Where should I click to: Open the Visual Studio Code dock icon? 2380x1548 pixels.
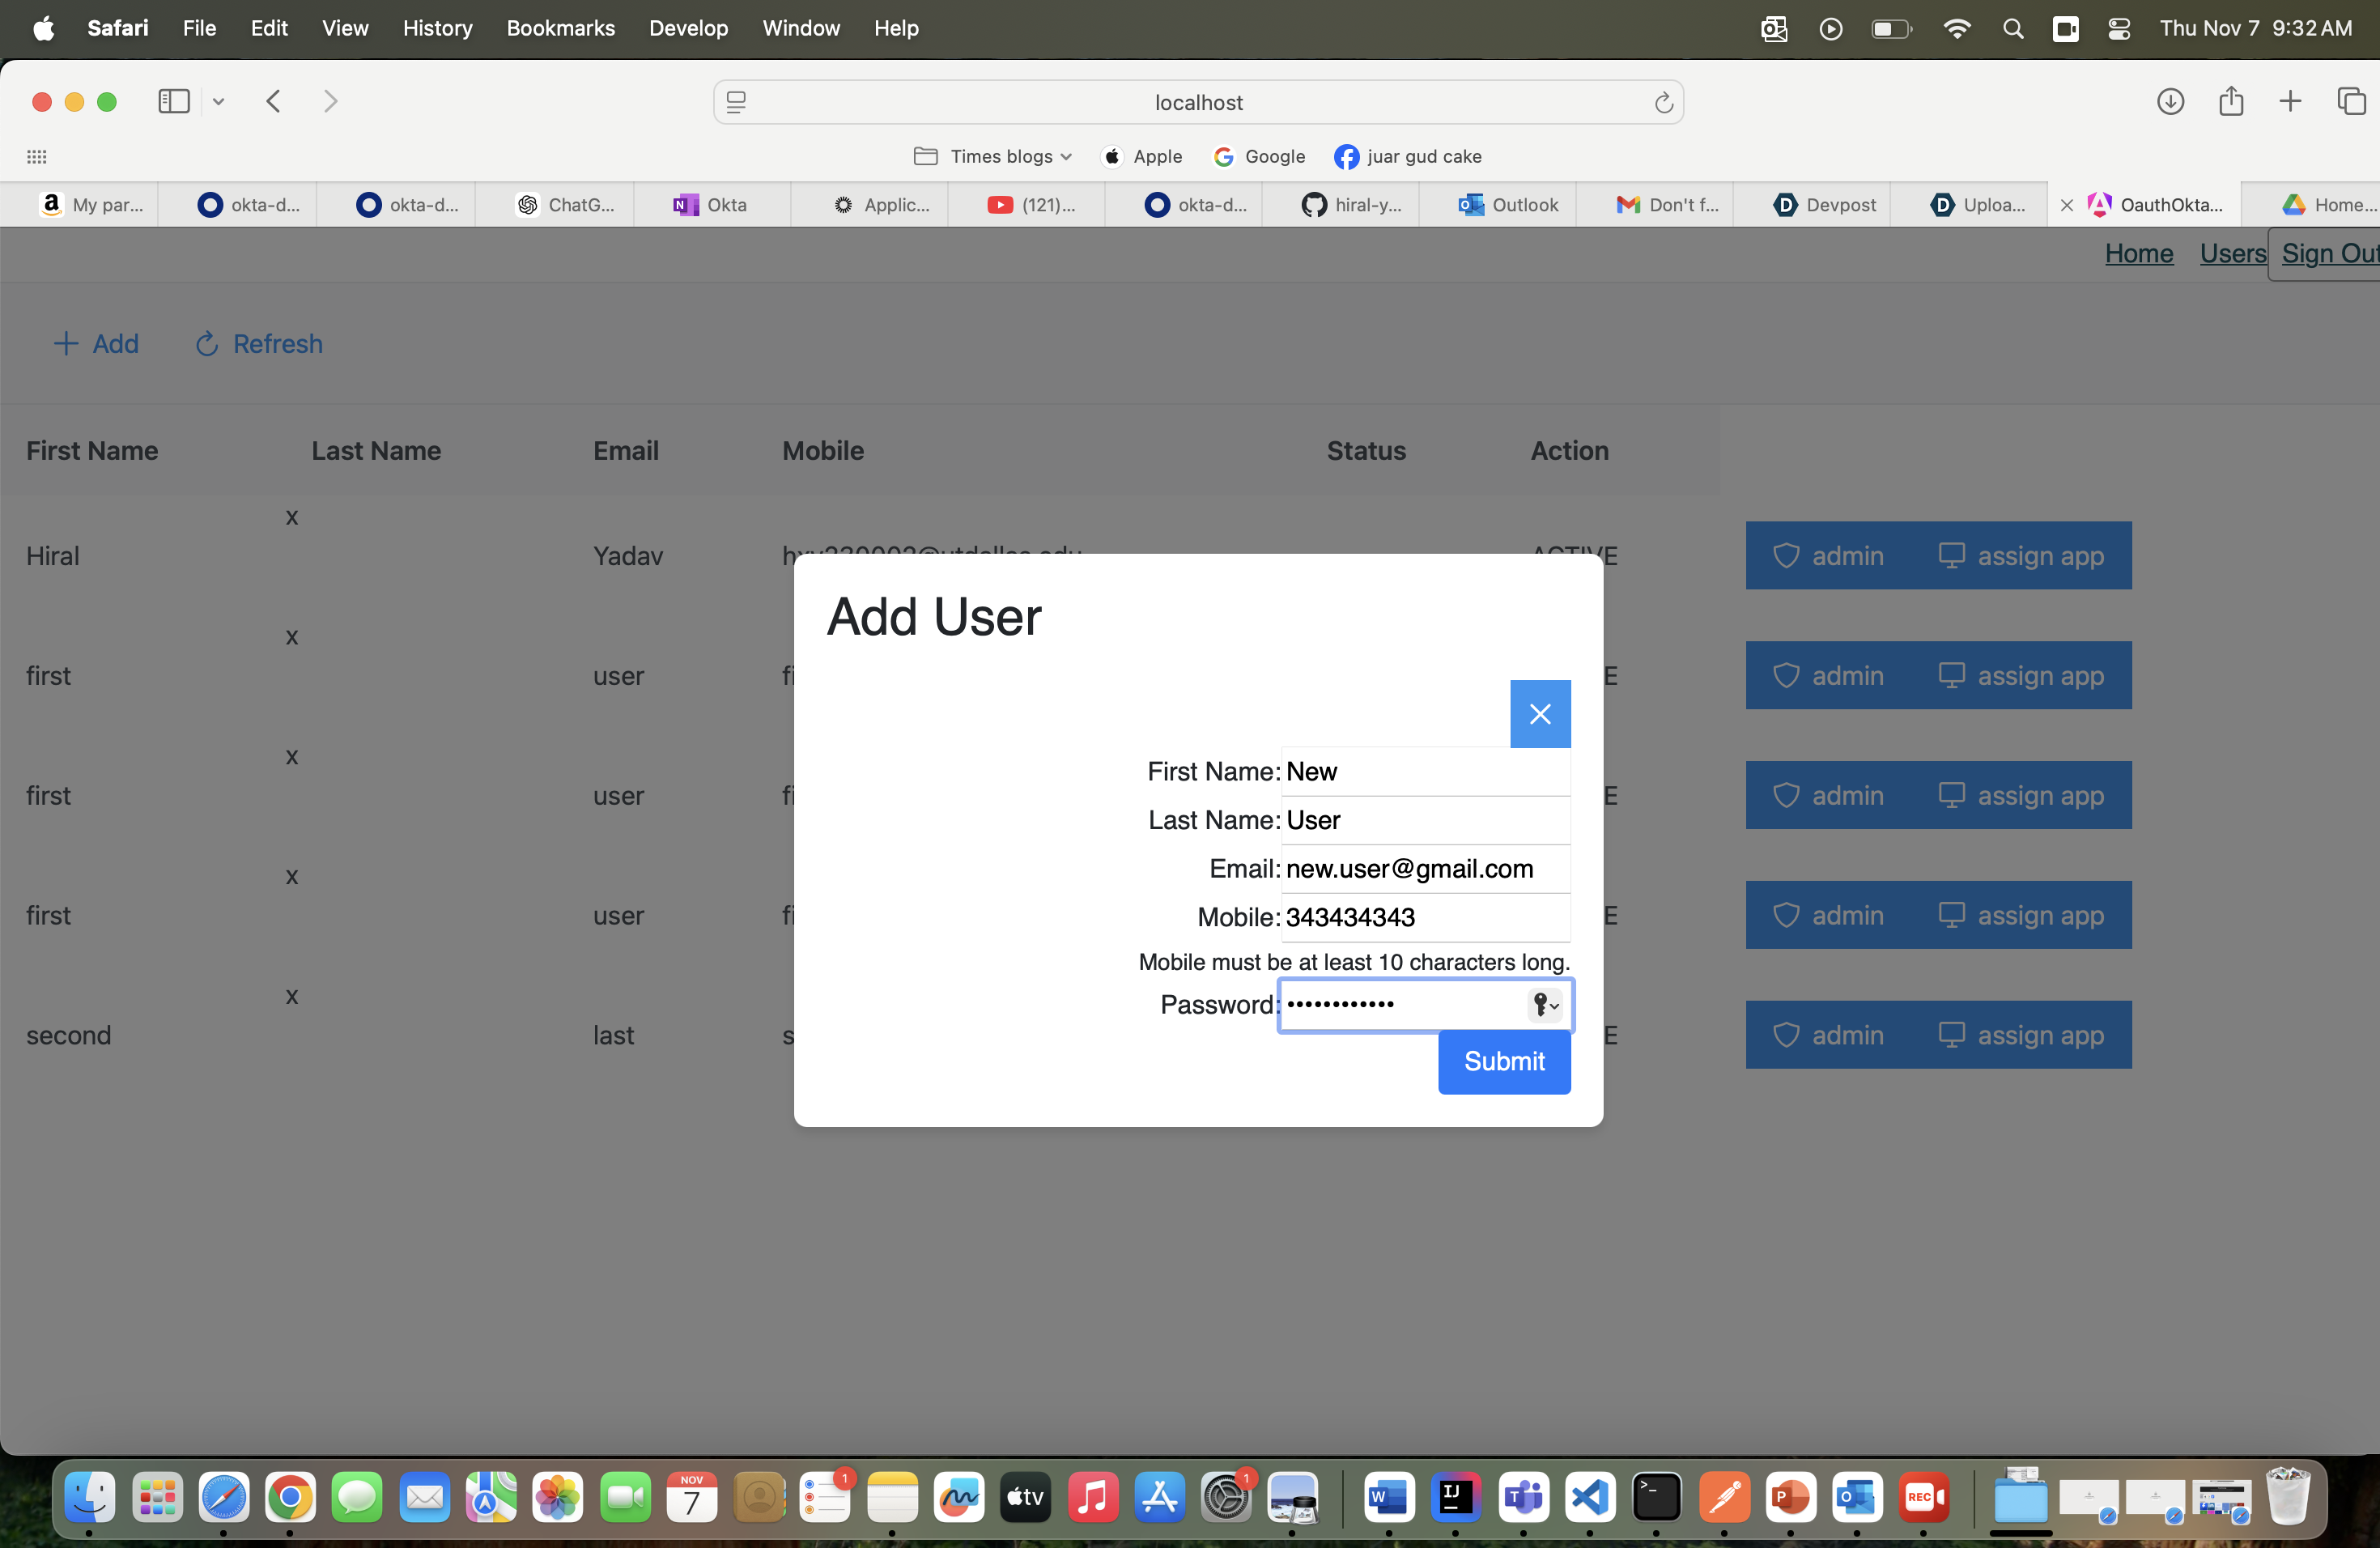click(x=1589, y=1496)
